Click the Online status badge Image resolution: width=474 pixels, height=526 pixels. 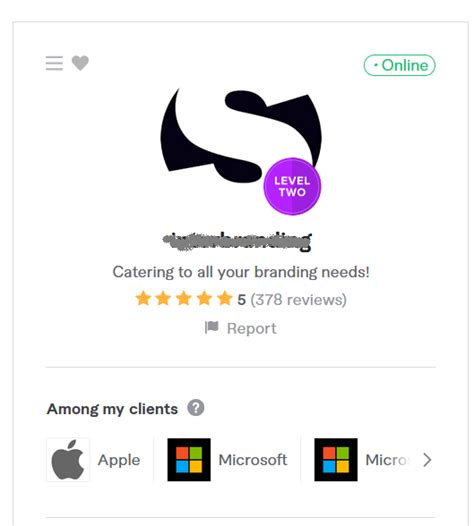coord(400,65)
